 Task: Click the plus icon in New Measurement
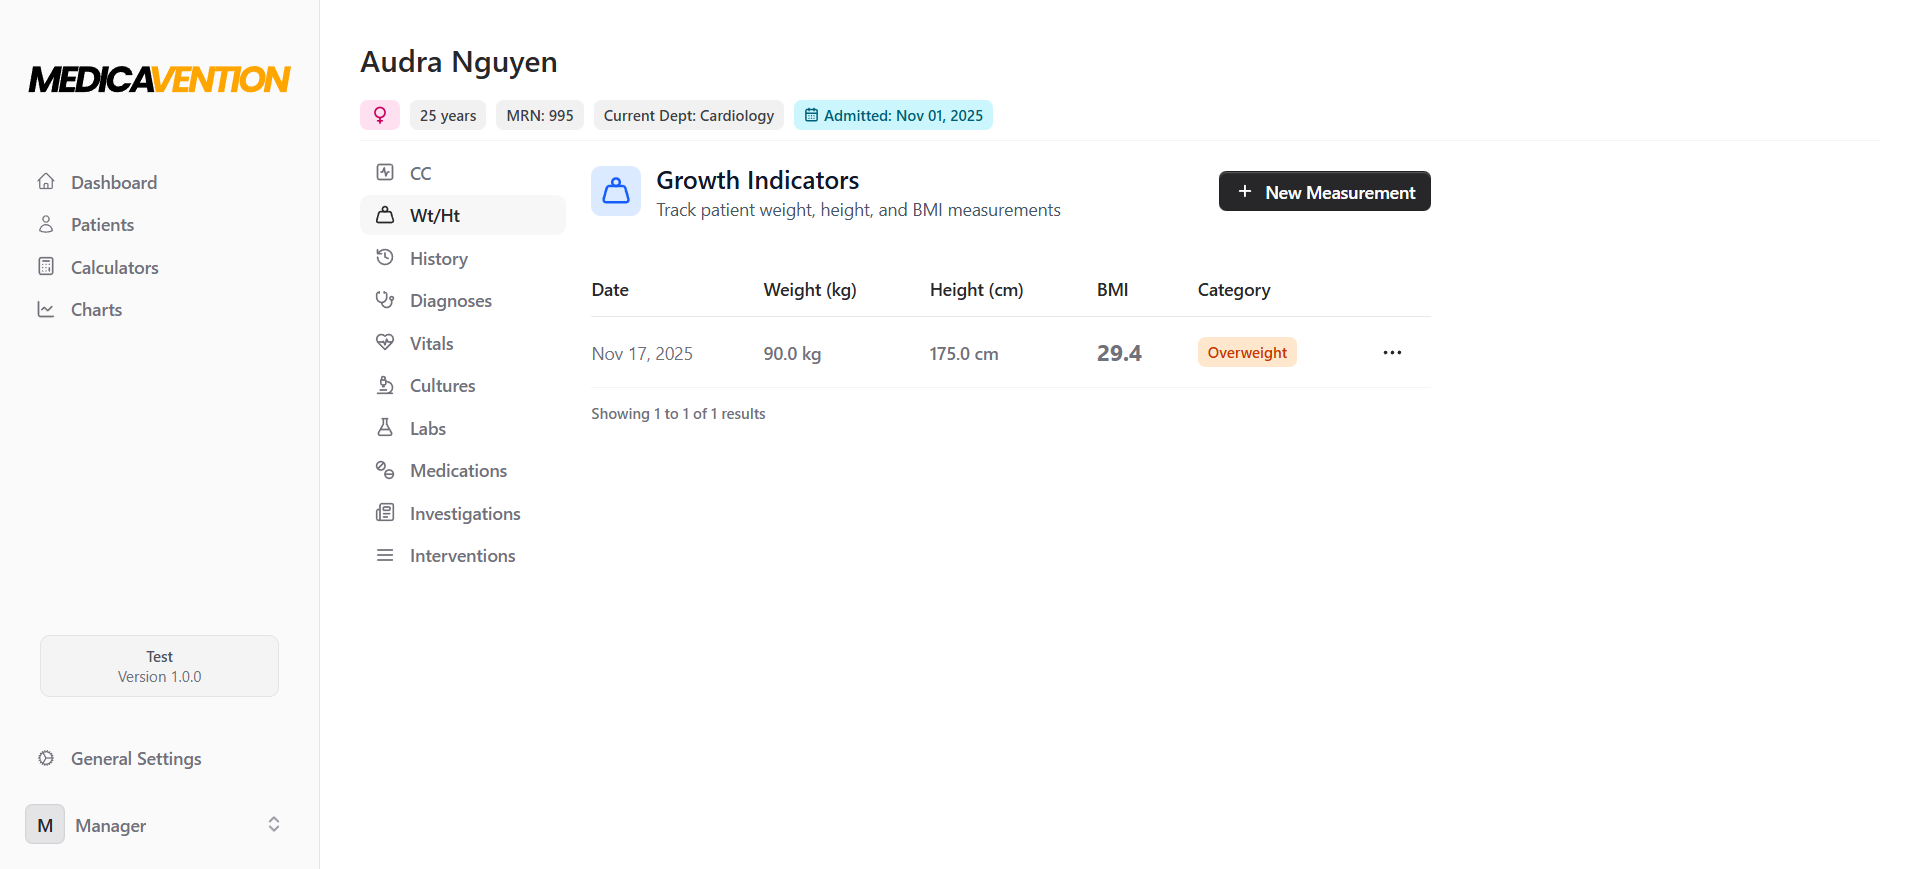pos(1245,191)
